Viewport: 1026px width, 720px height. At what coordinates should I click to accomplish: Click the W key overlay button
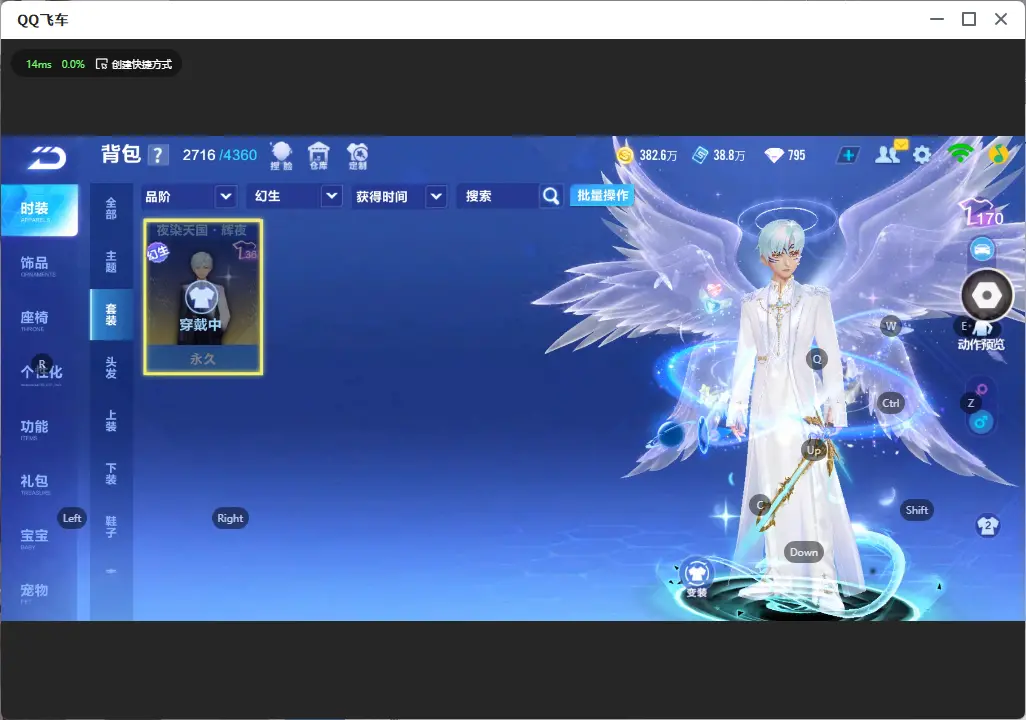pos(891,326)
